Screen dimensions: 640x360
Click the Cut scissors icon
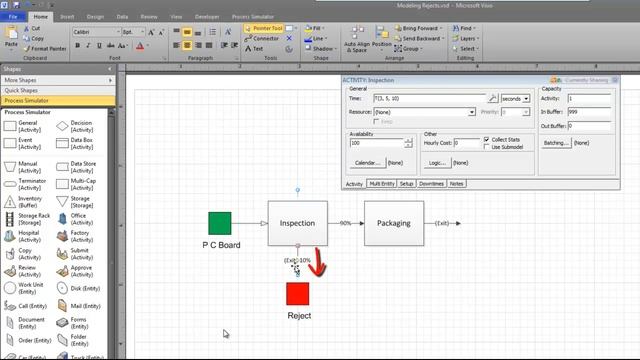point(26,28)
